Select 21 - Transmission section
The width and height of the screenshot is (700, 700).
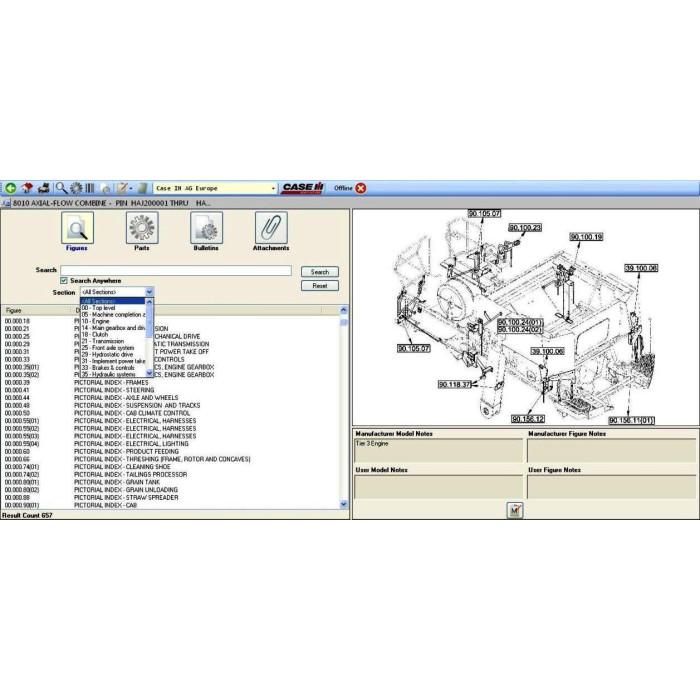coord(113,341)
